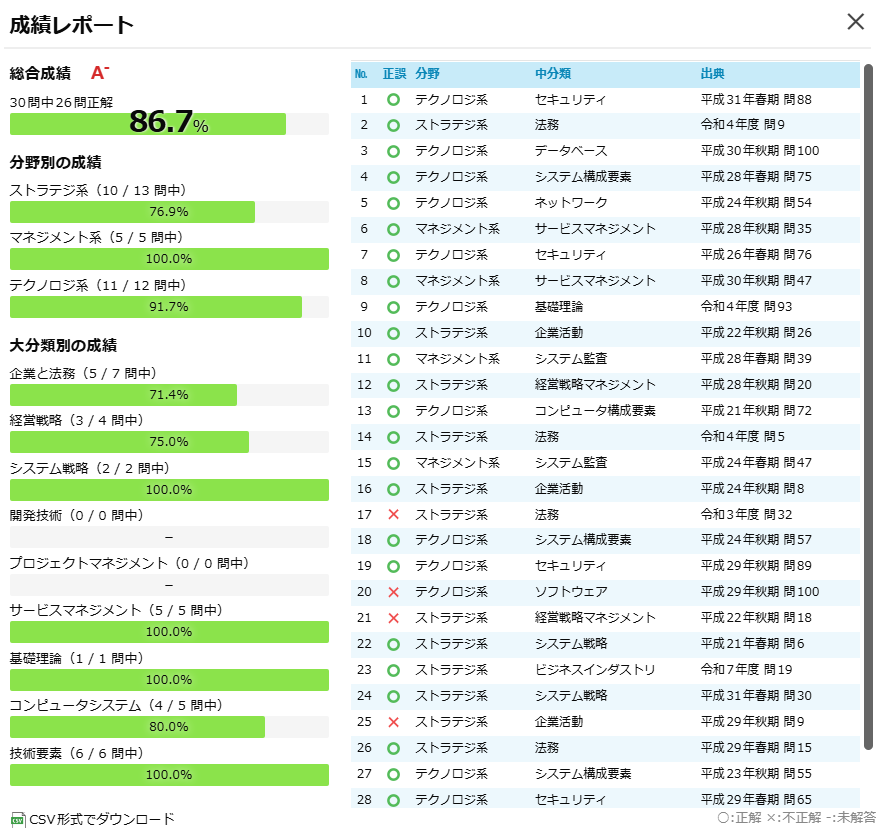
Task: Click the 出典 column header
Action: click(711, 74)
